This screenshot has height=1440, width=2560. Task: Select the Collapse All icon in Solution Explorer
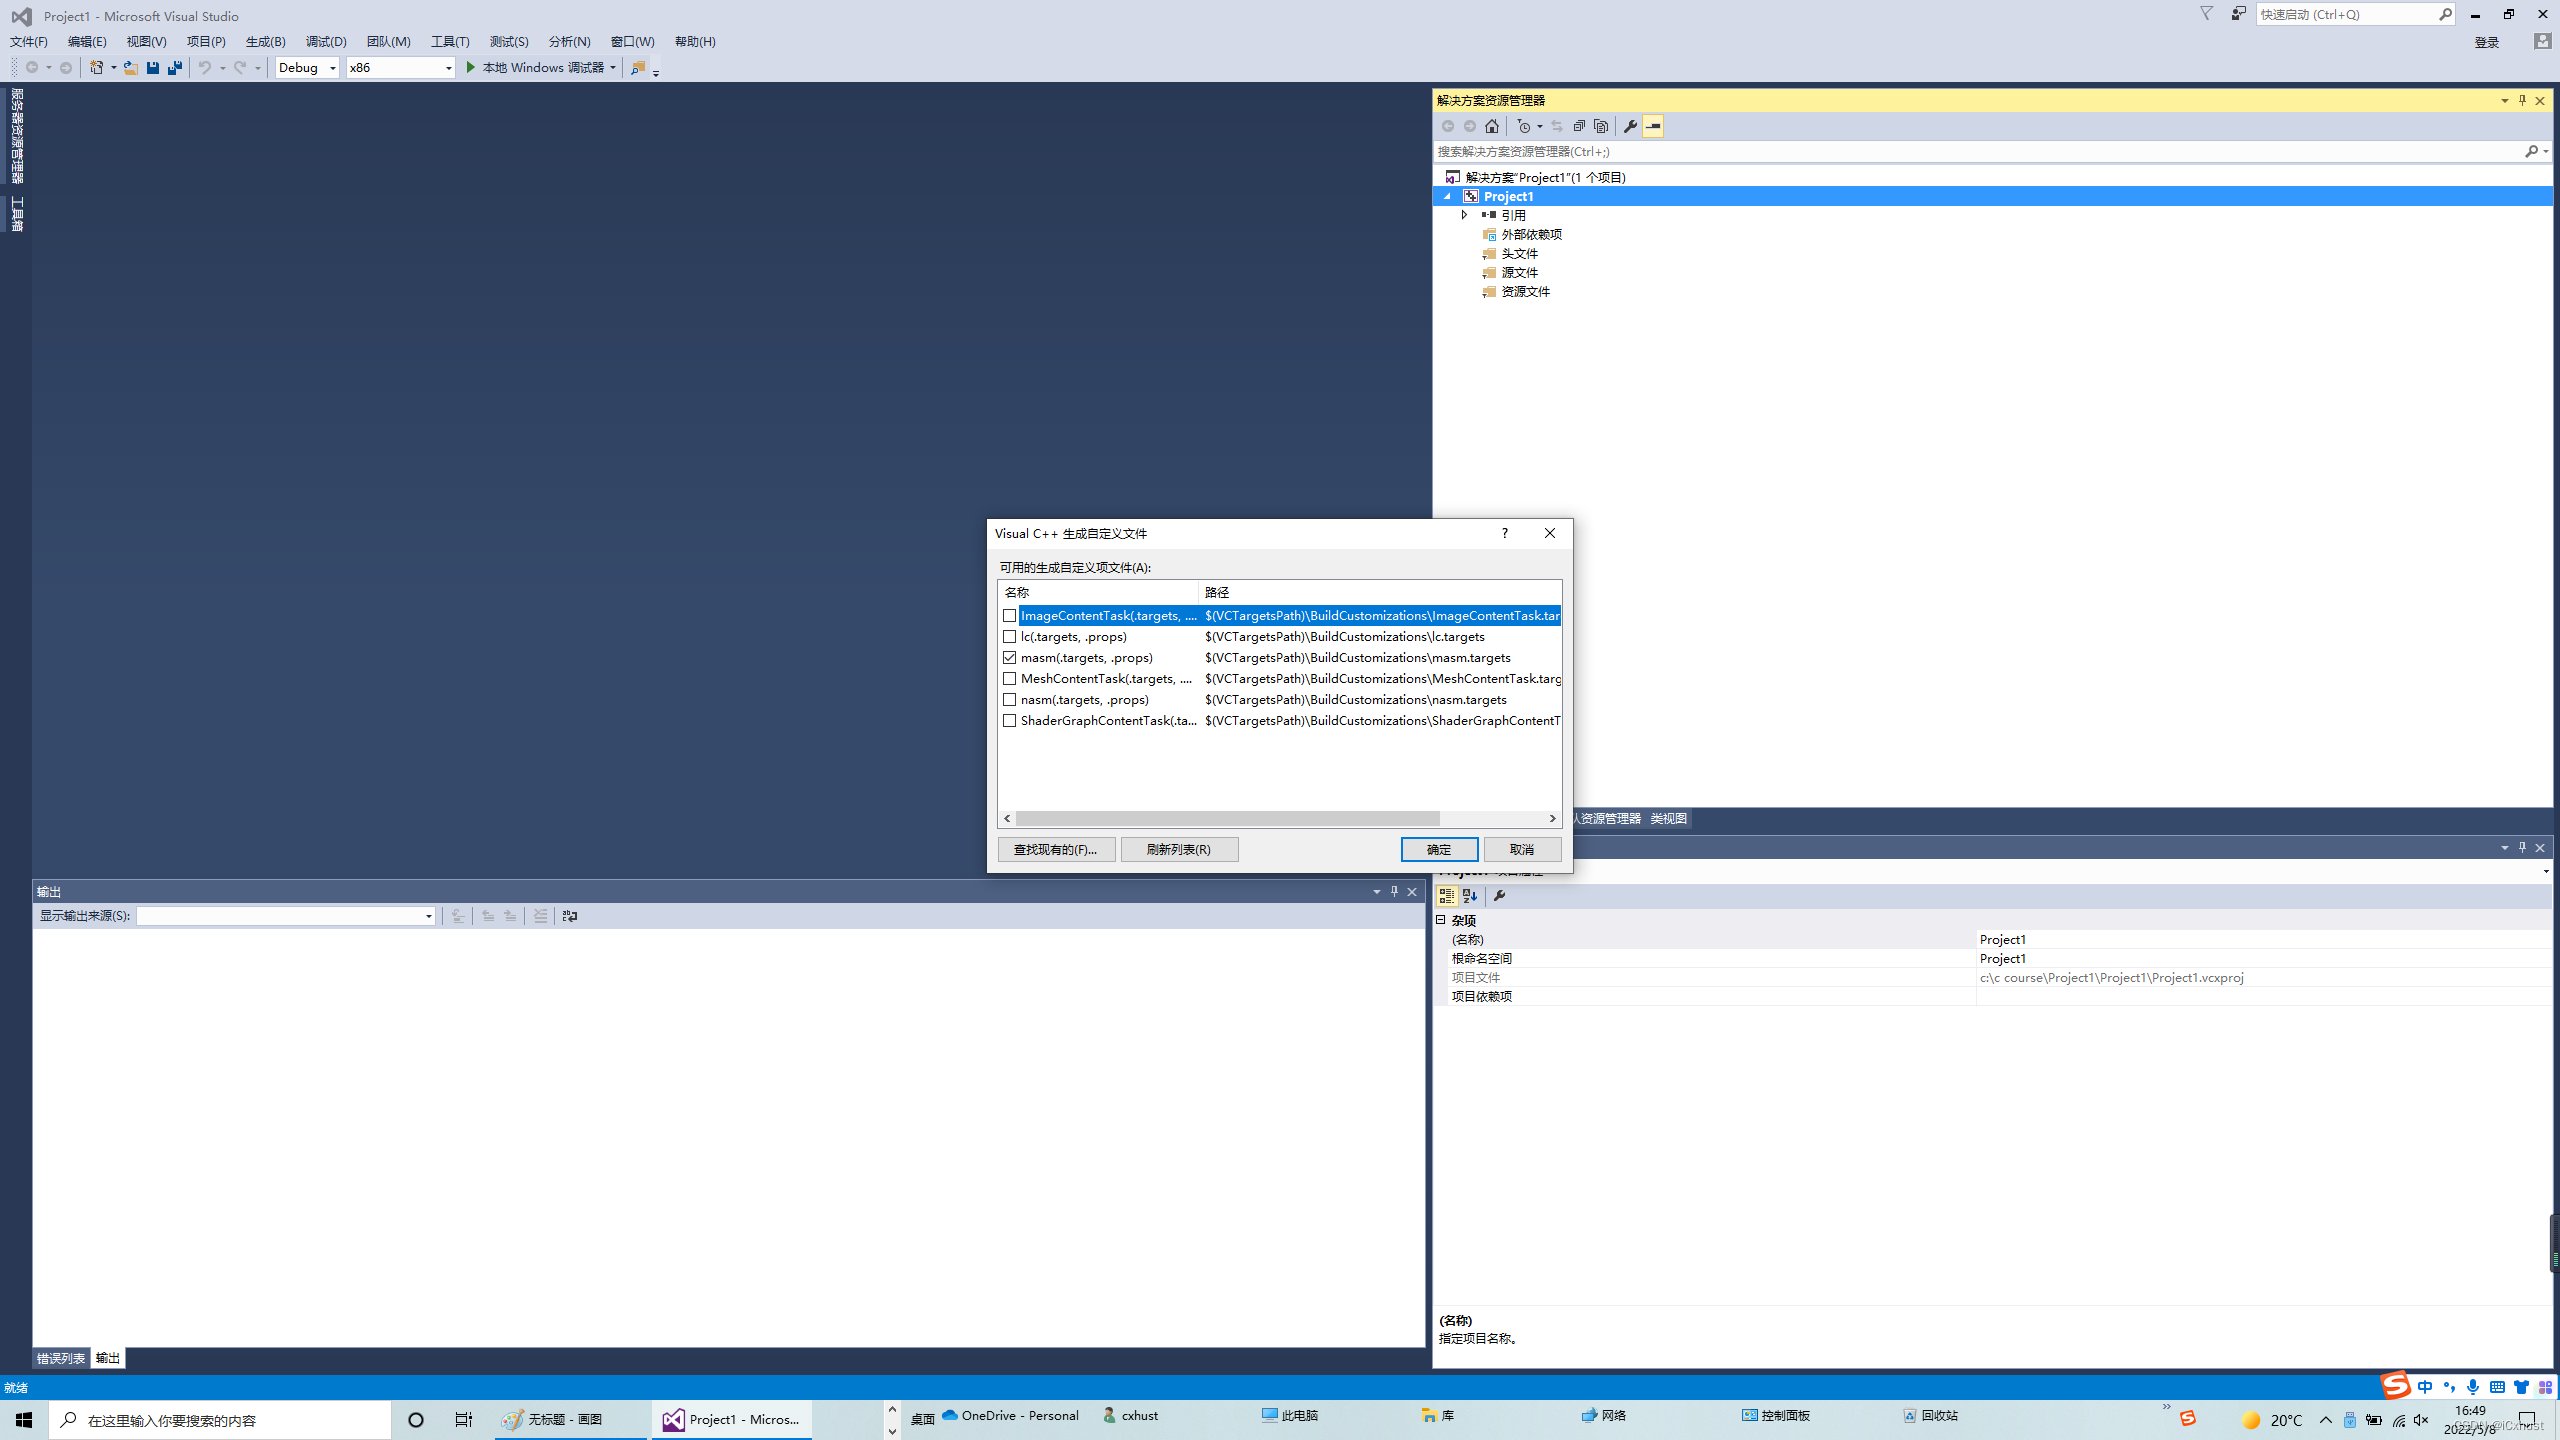(1580, 126)
